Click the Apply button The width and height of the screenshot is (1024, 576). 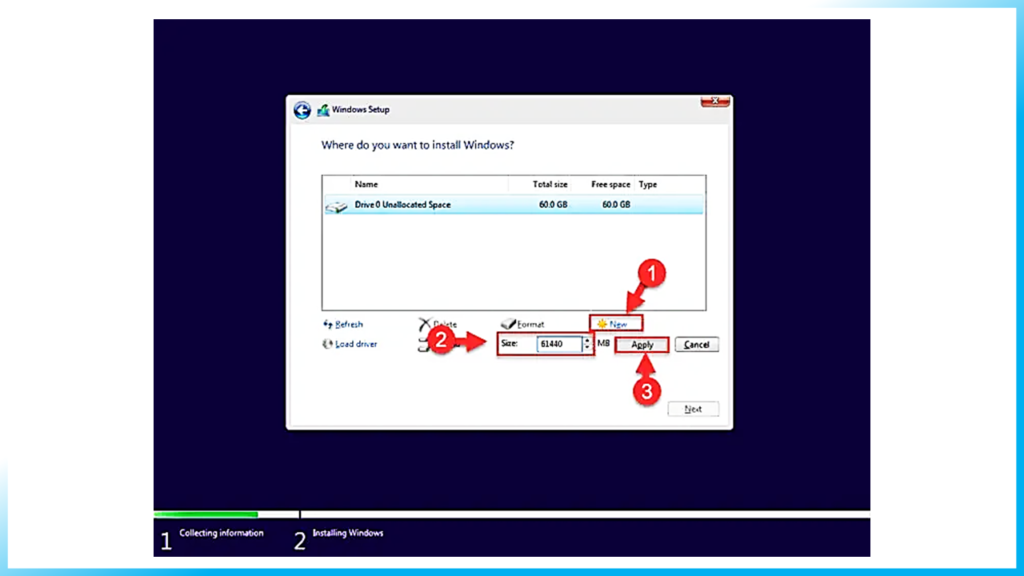click(641, 344)
